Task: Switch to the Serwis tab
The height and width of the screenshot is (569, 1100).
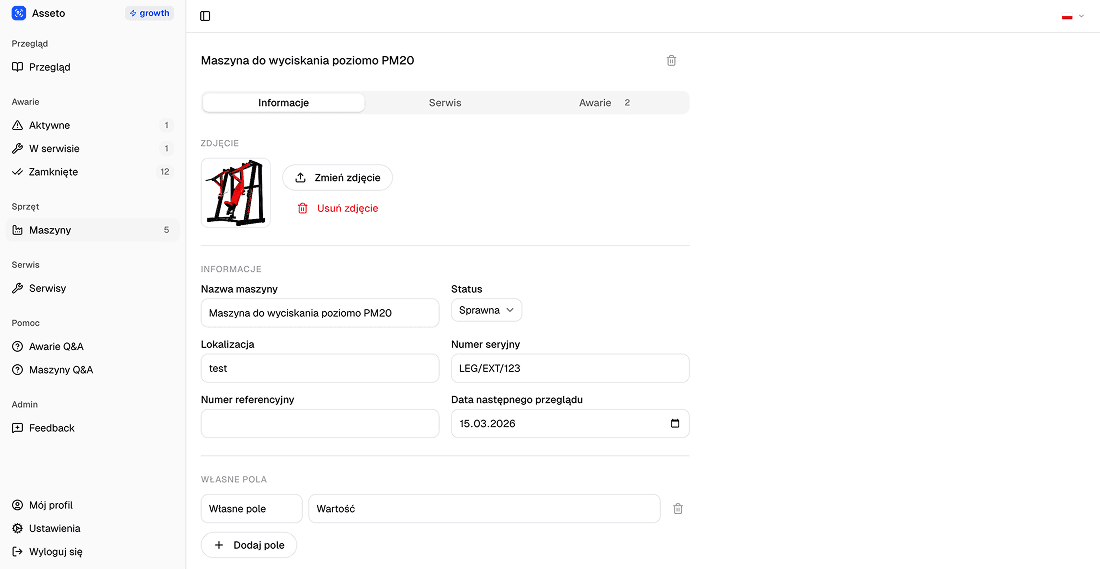Action: pos(445,103)
